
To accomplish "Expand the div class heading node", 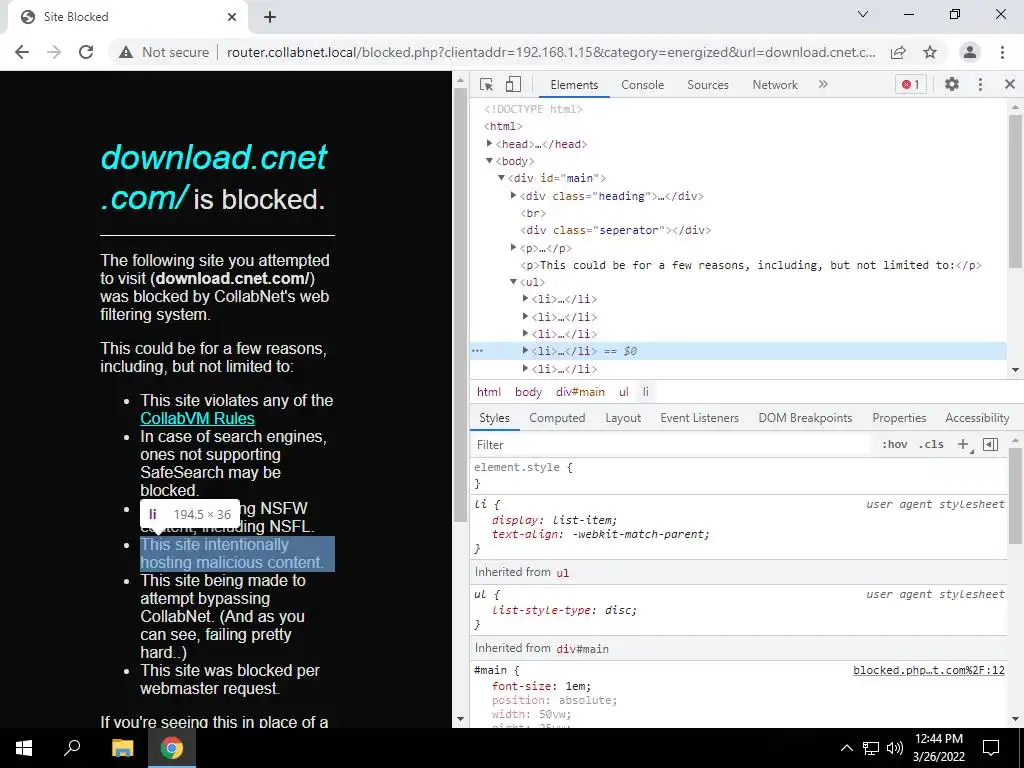I will click(513, 195).
